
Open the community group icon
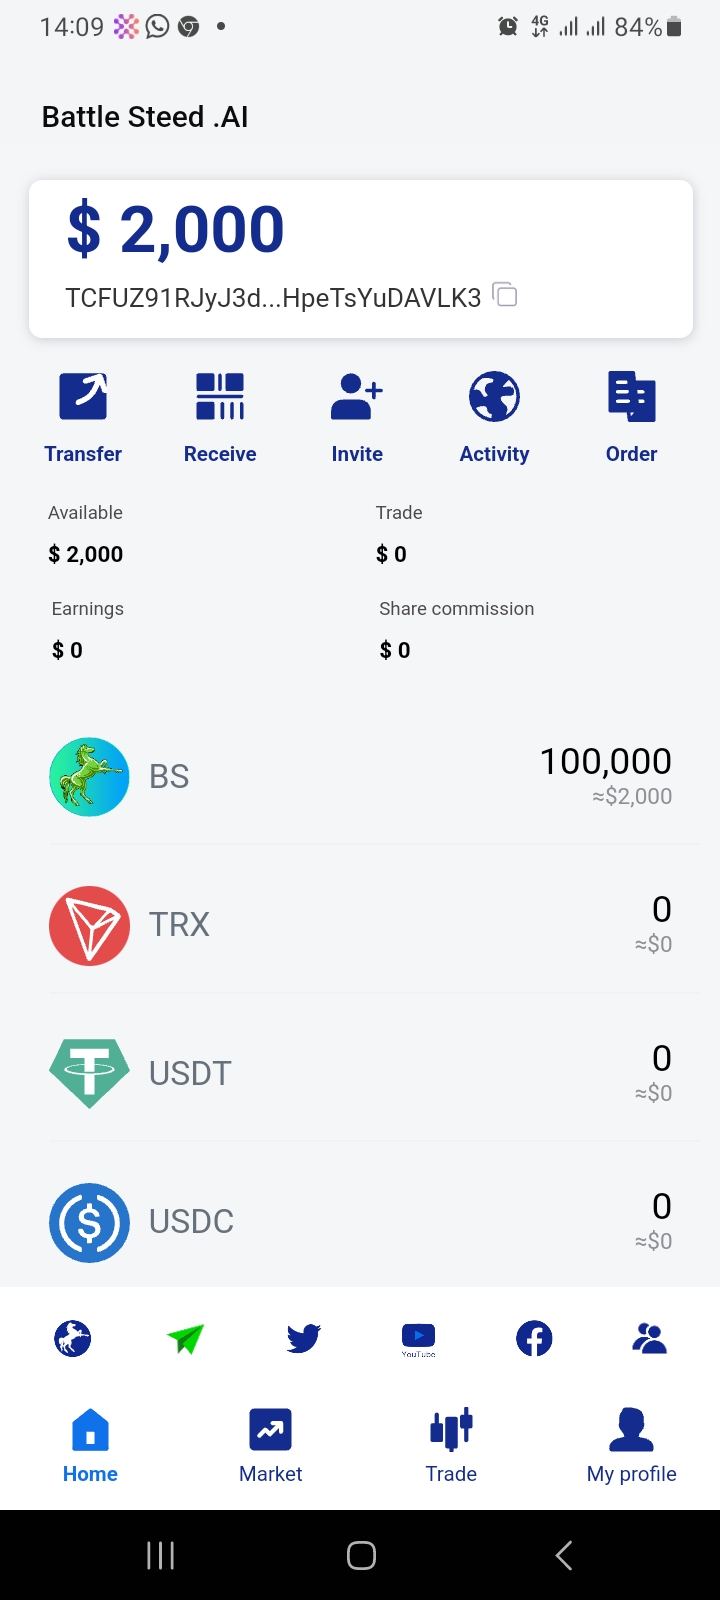tap(649, 1338)
